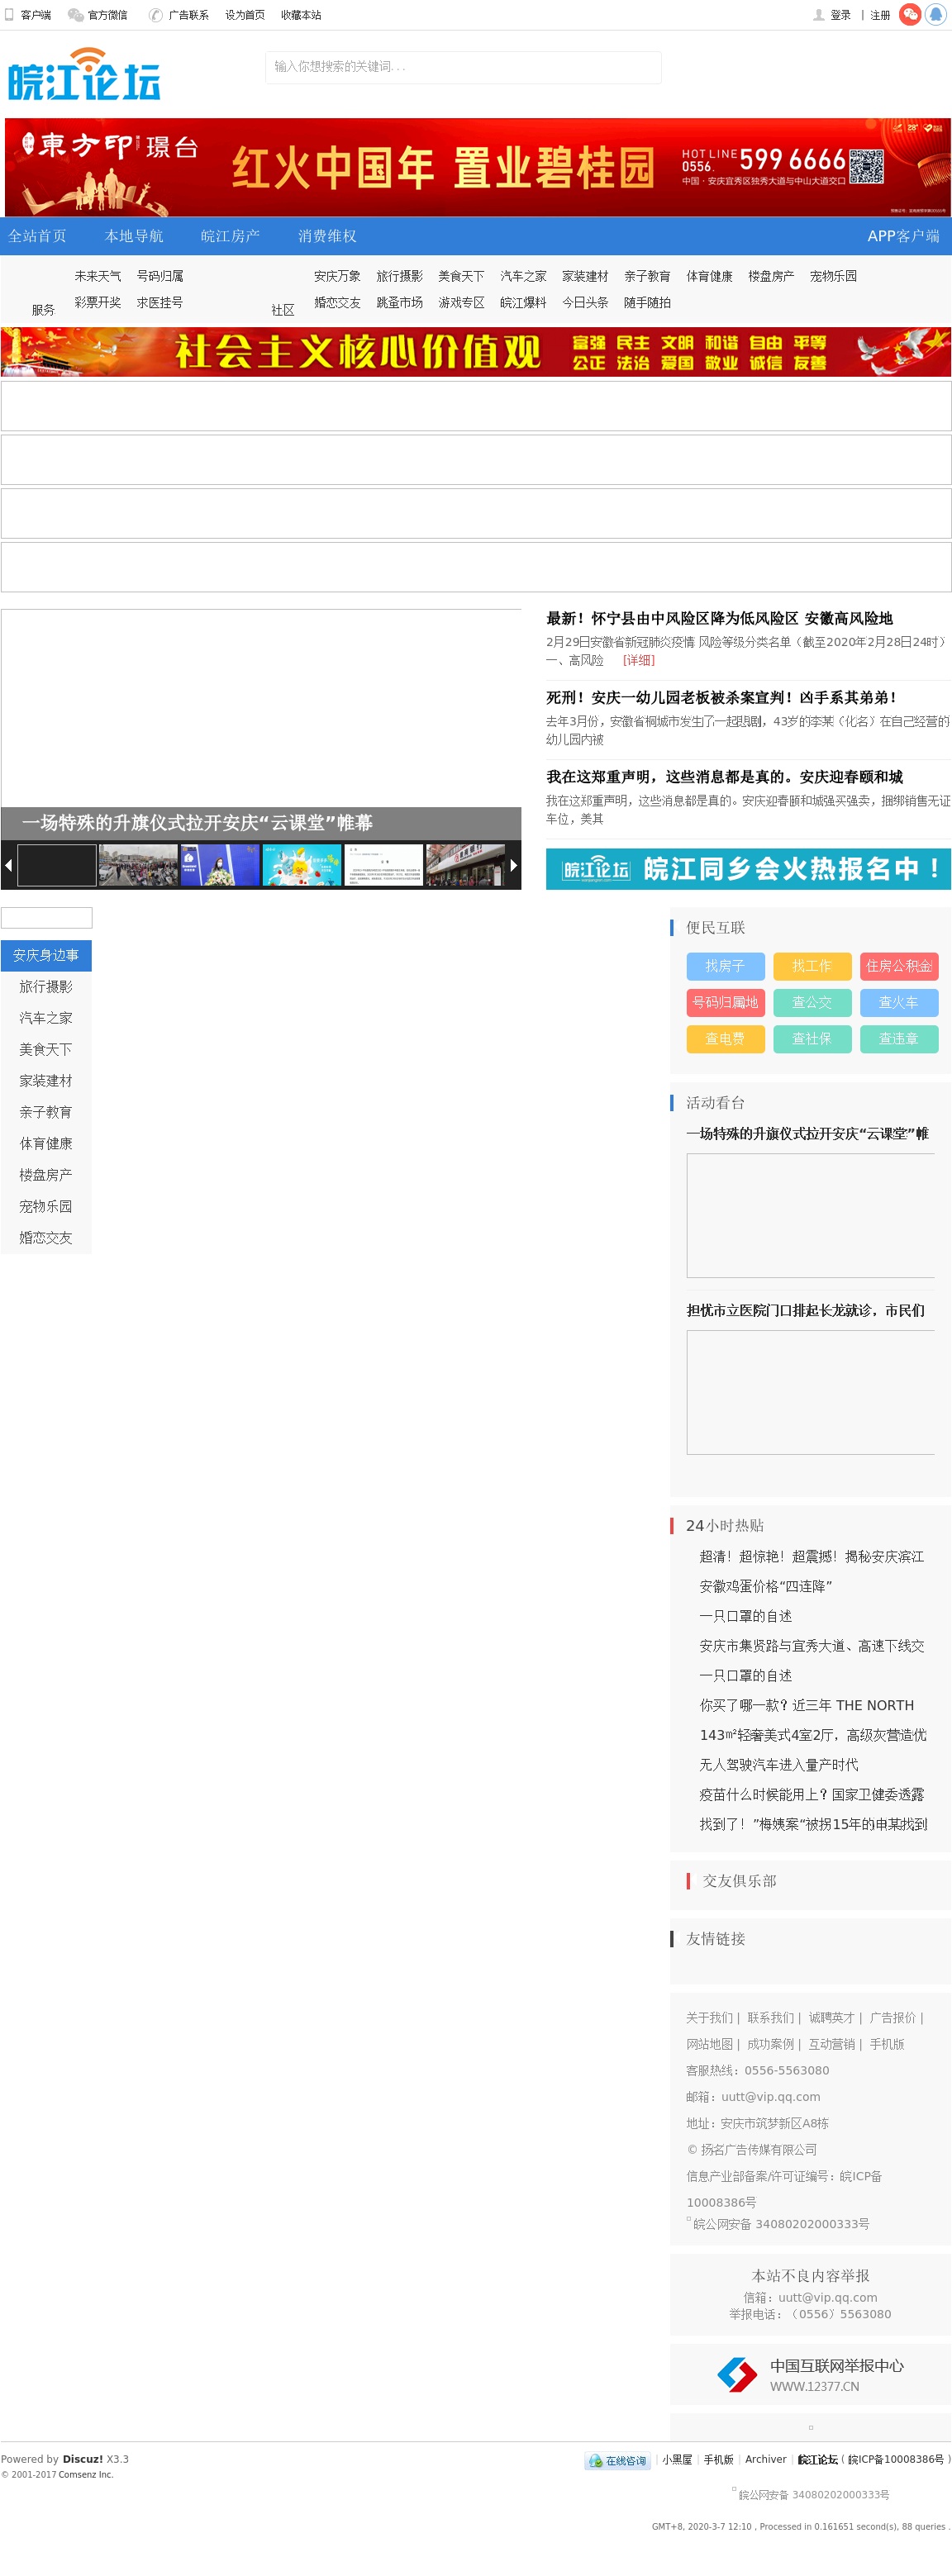Click the 找房子 button

(x=725, y=966)
